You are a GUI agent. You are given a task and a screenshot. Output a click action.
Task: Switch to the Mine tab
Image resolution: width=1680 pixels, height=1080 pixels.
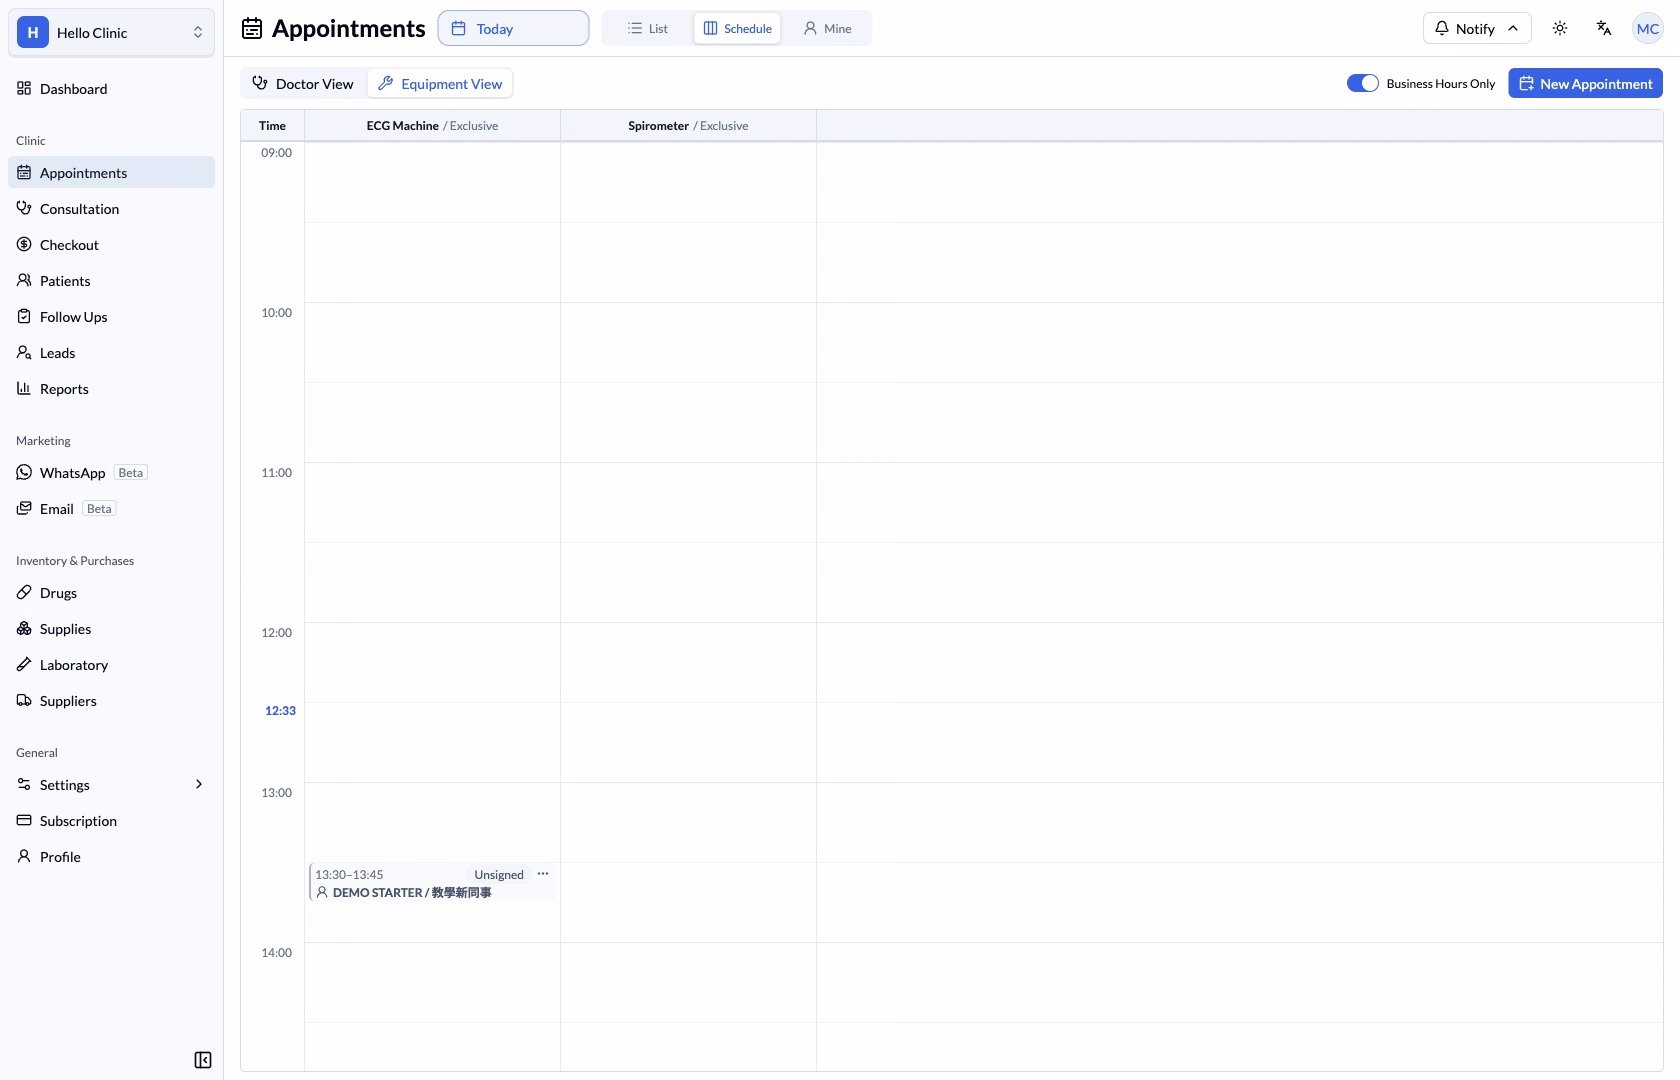click(x=827, y=28)
